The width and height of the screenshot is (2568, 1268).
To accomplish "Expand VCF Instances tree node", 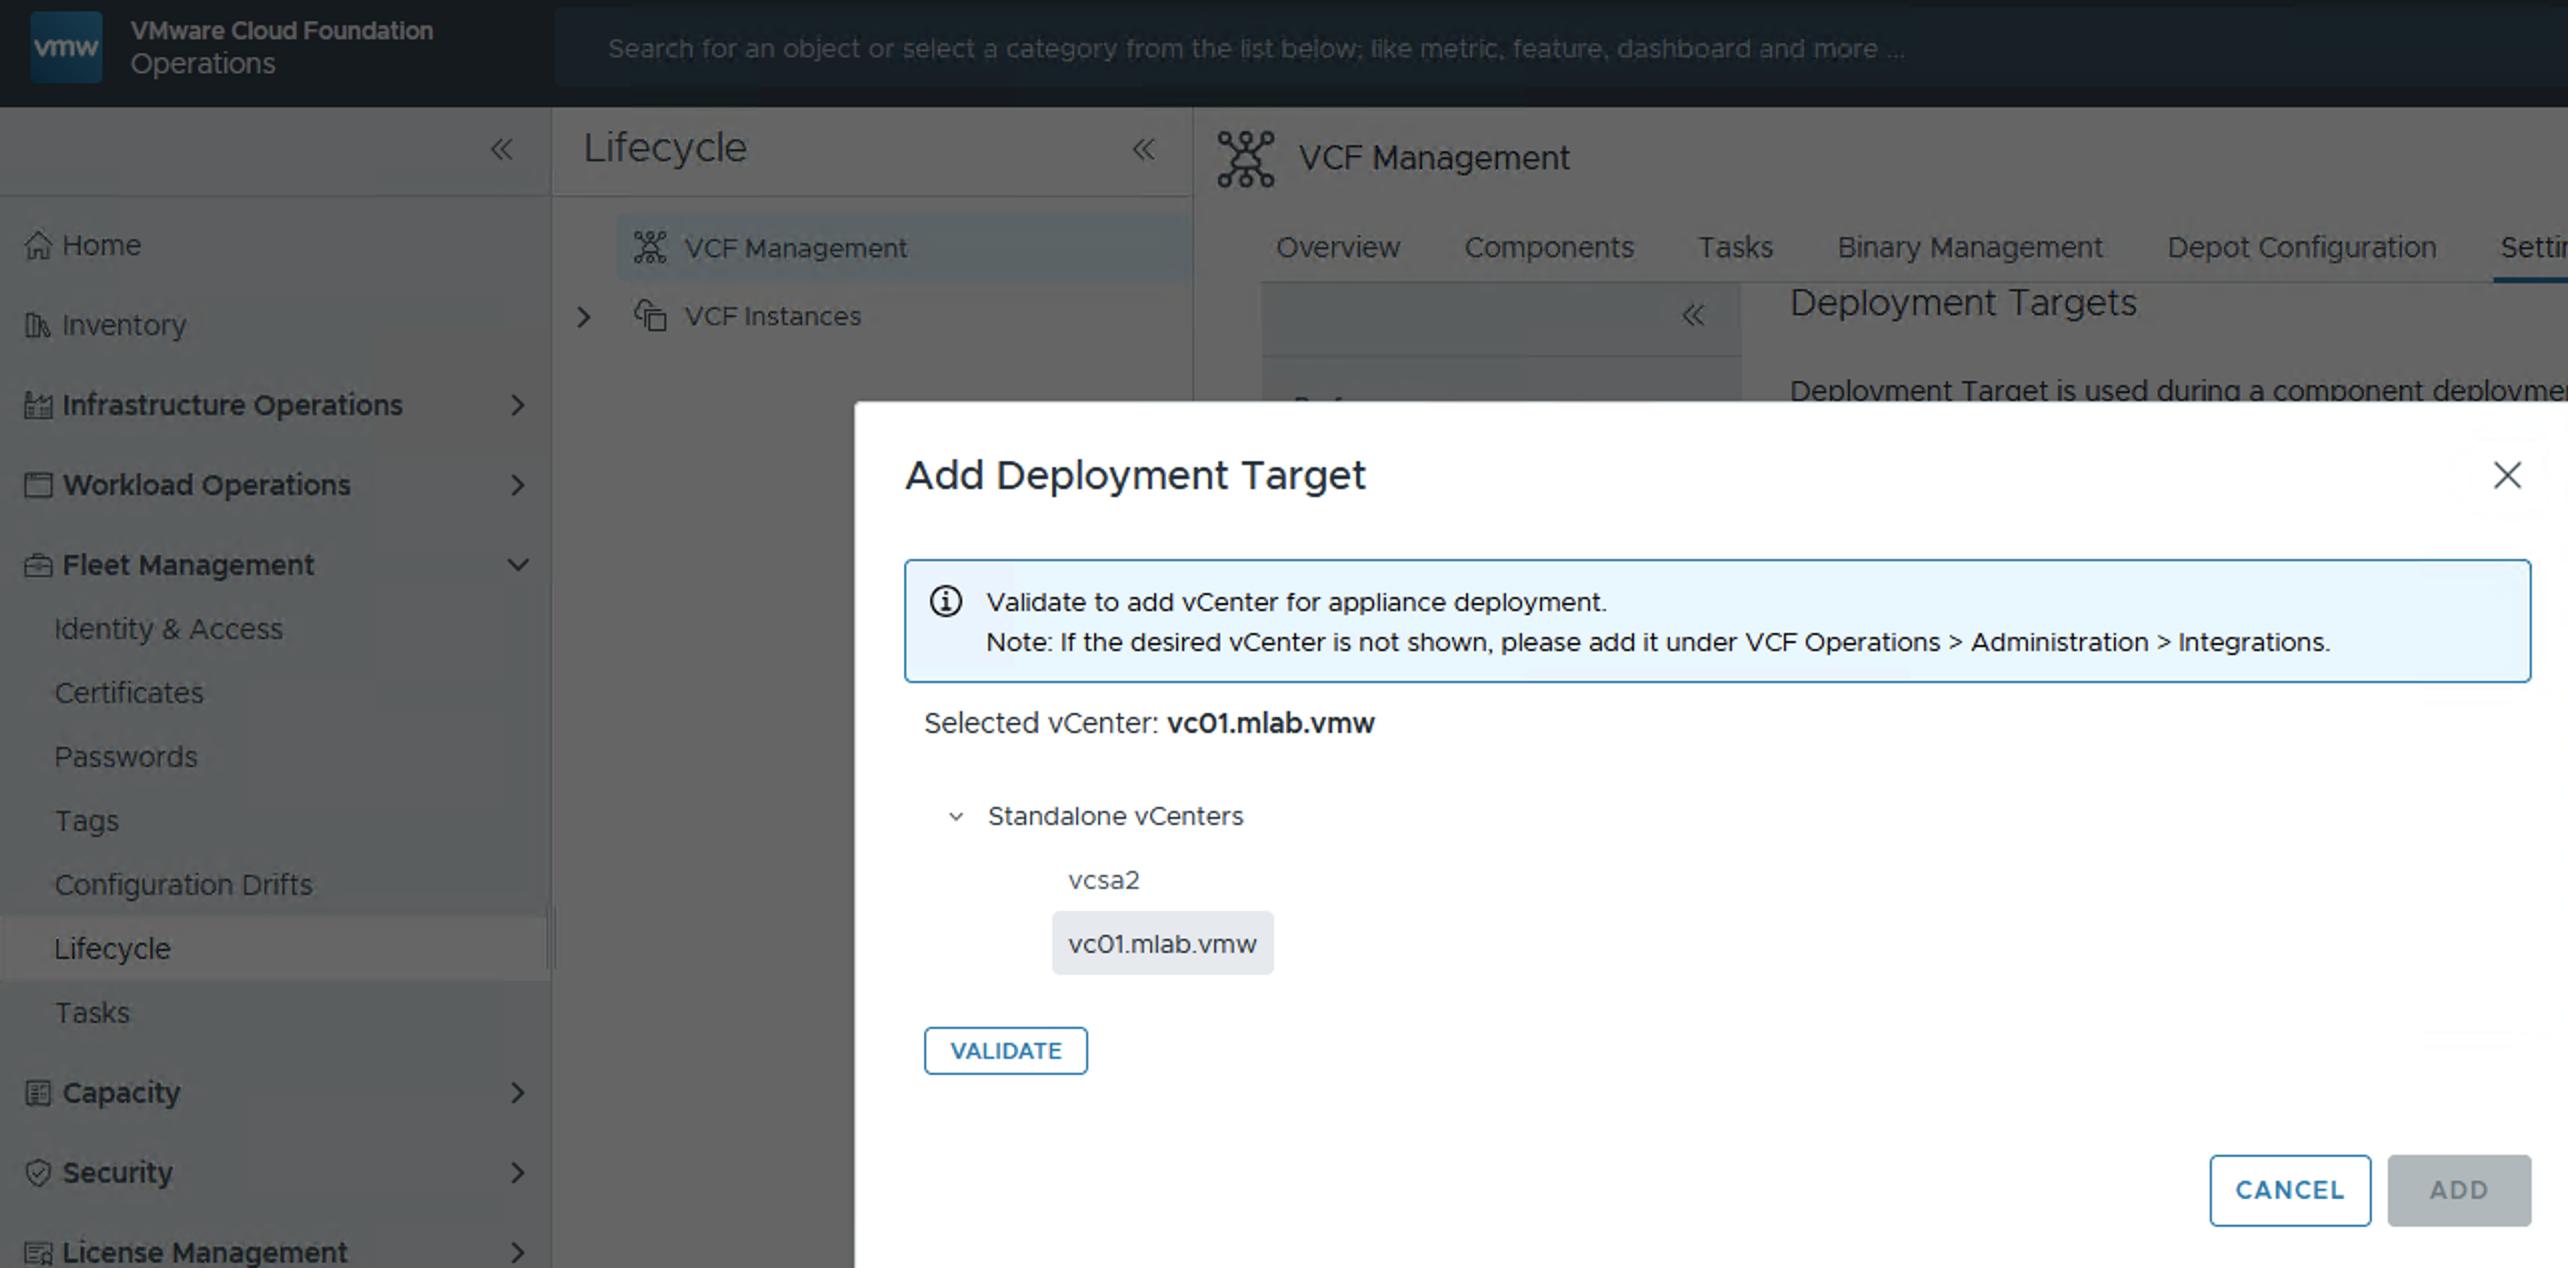I will tap(584, 317).
